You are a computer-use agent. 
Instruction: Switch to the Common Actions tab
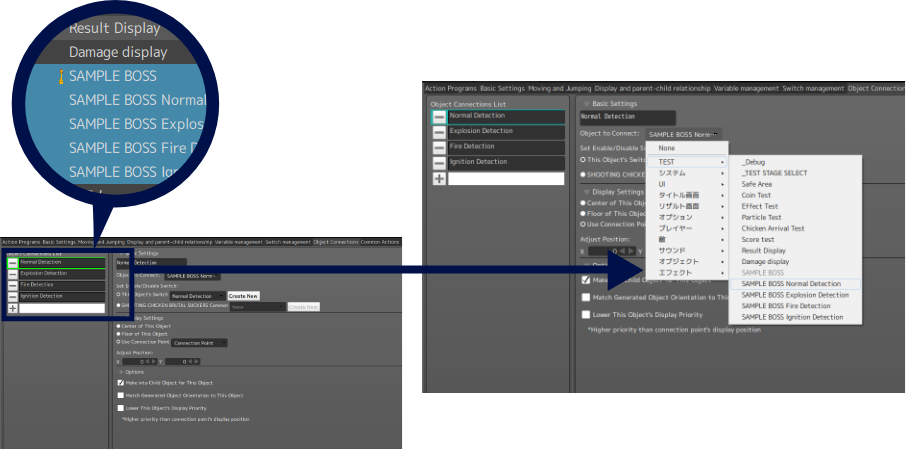coord(380,242)
